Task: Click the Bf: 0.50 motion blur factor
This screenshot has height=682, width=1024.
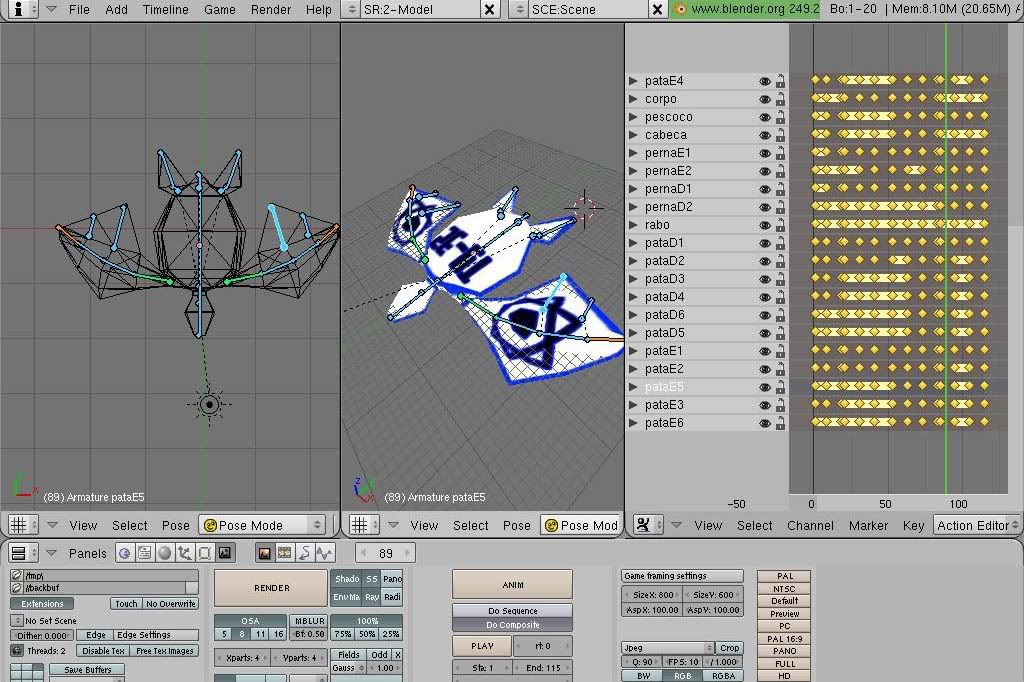Action: [x=310, y=634]
